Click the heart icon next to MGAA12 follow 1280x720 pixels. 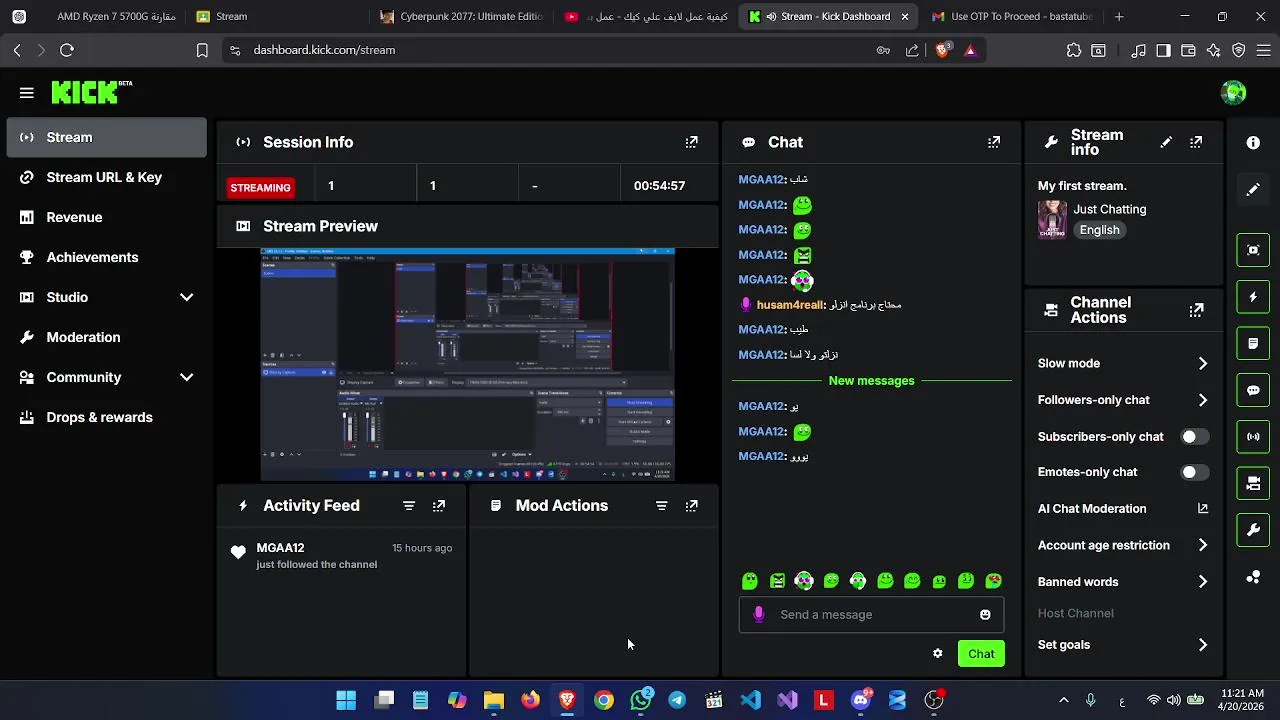(238, 553)
